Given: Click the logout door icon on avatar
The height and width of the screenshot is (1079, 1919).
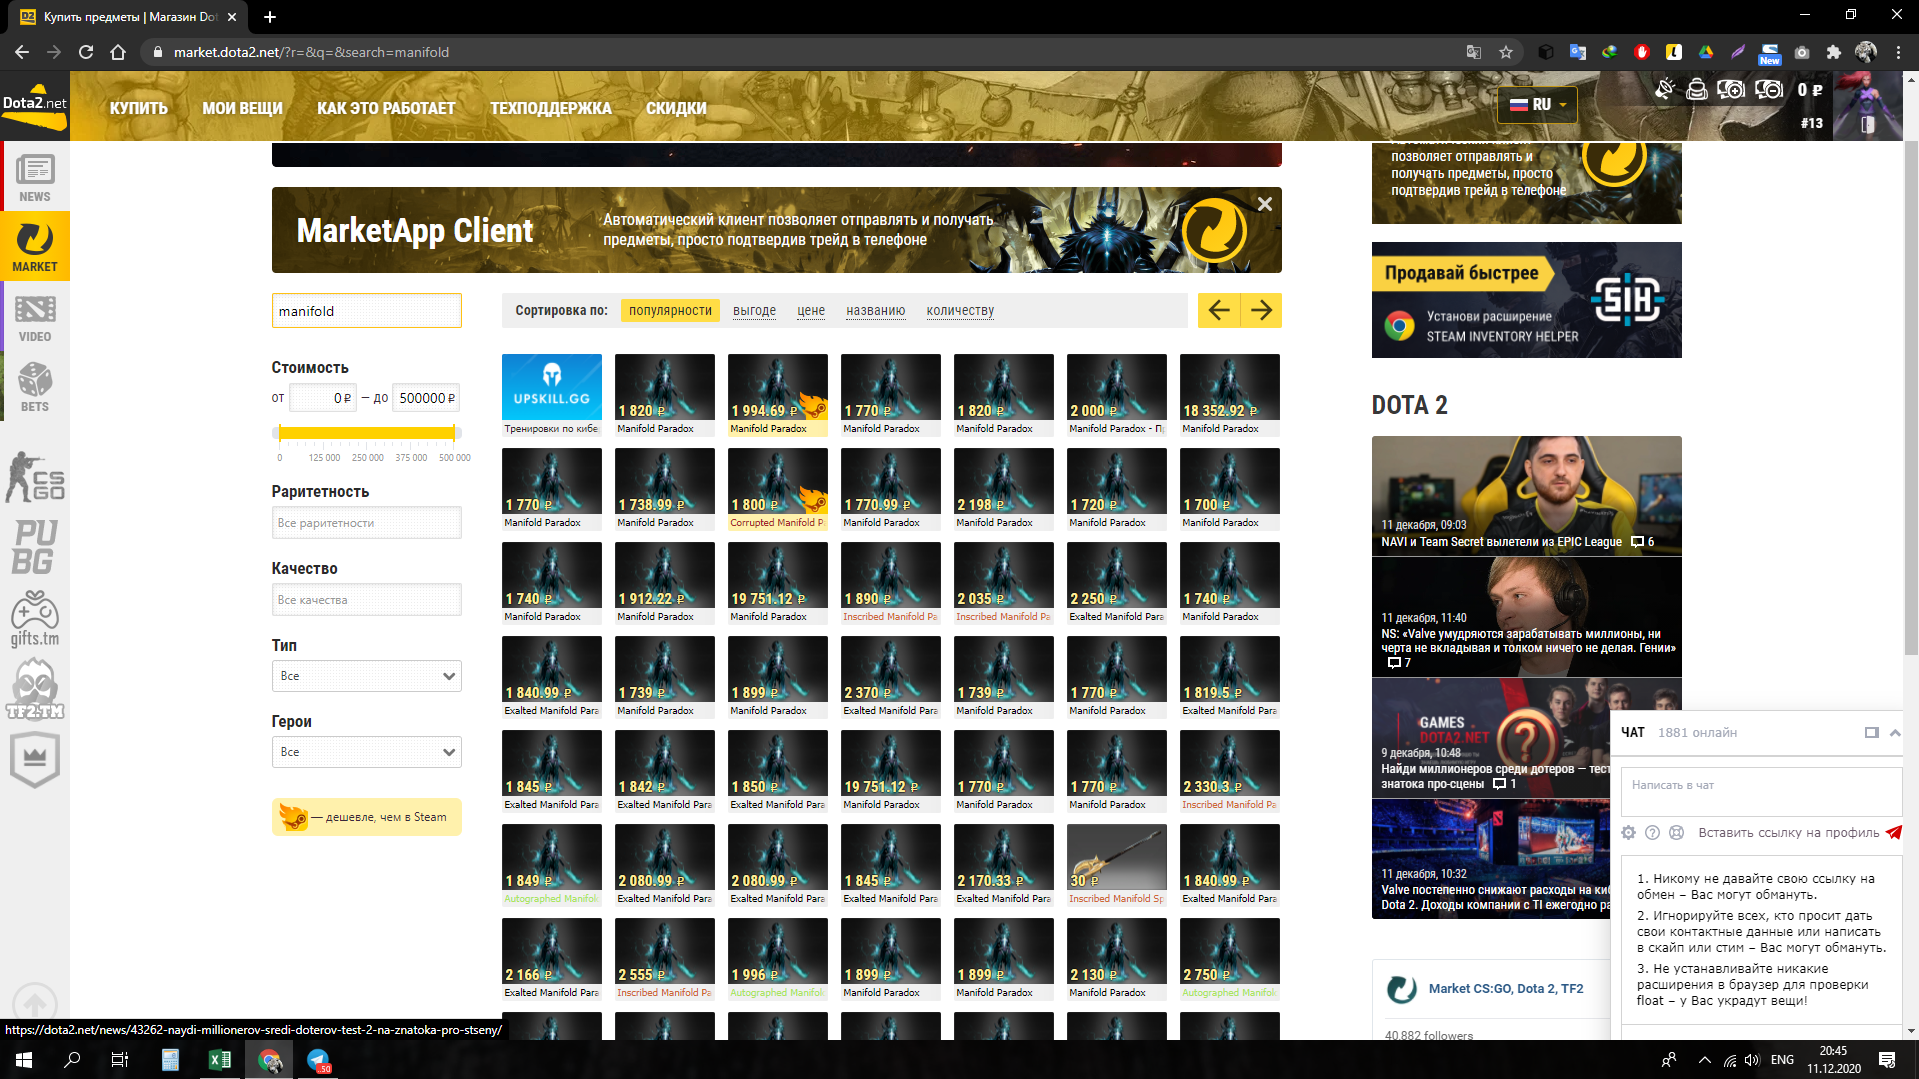Looking at the screenshot, I should [x=1867, y=124].
